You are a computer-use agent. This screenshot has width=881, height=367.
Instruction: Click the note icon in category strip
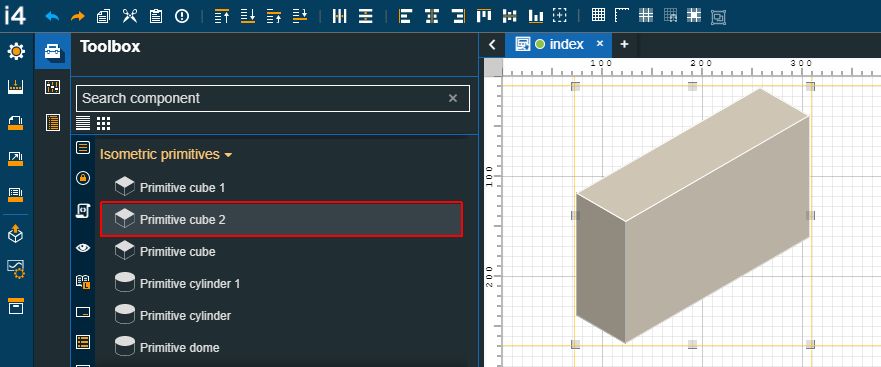coord(83,148)
